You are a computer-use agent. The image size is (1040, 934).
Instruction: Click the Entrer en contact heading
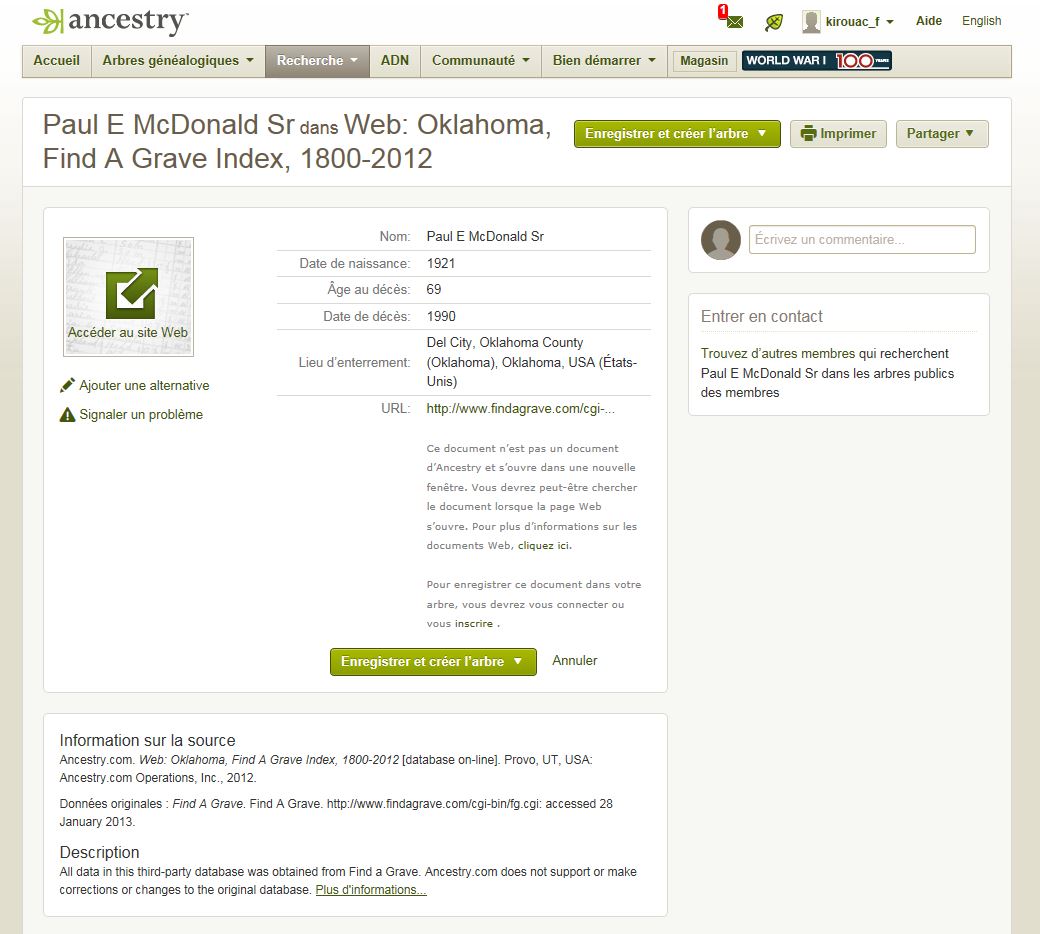pyautogui.click(x=761, y=316)
